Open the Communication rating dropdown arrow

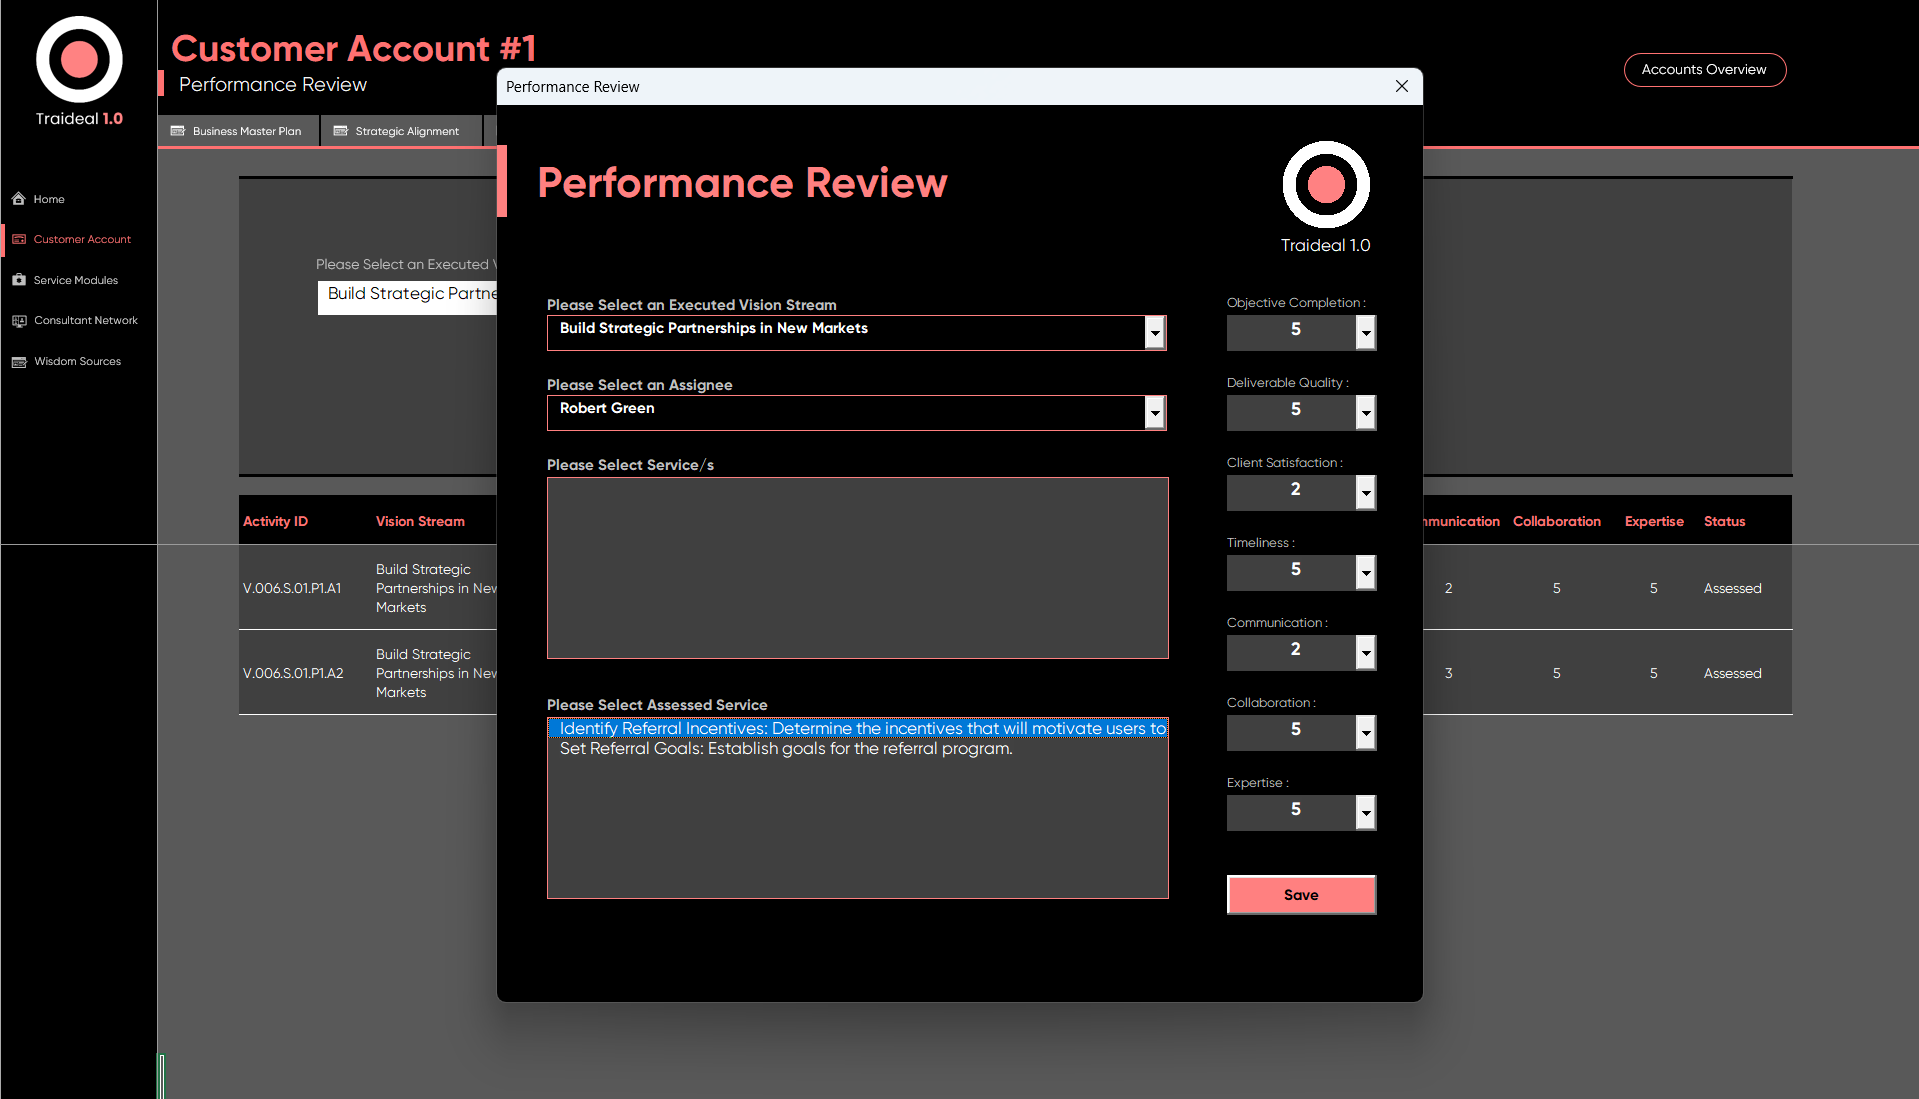click(1365, 653)
